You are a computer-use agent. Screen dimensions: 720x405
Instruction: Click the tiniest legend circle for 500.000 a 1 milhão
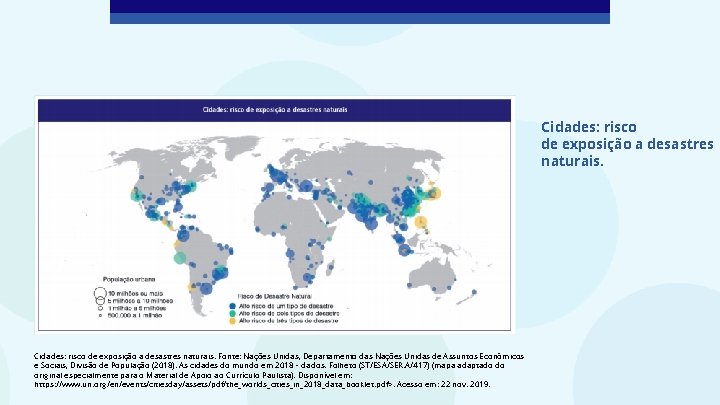[x=100, y=315]
